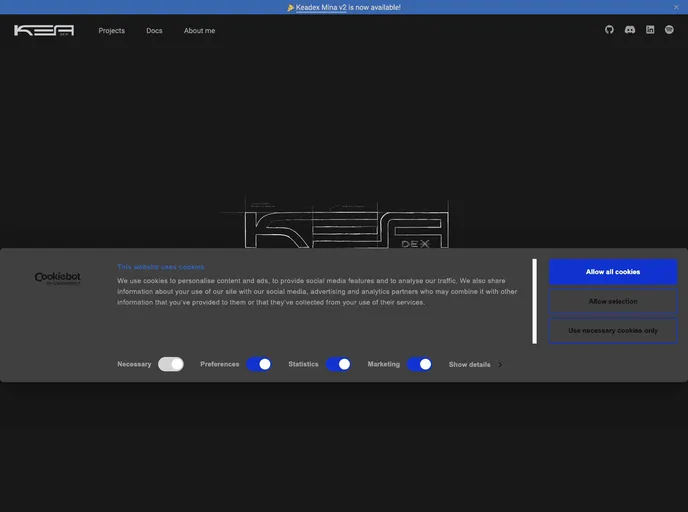Open the Spotify icon in header
Screen dimensions: 688x512
click(669, 29)
